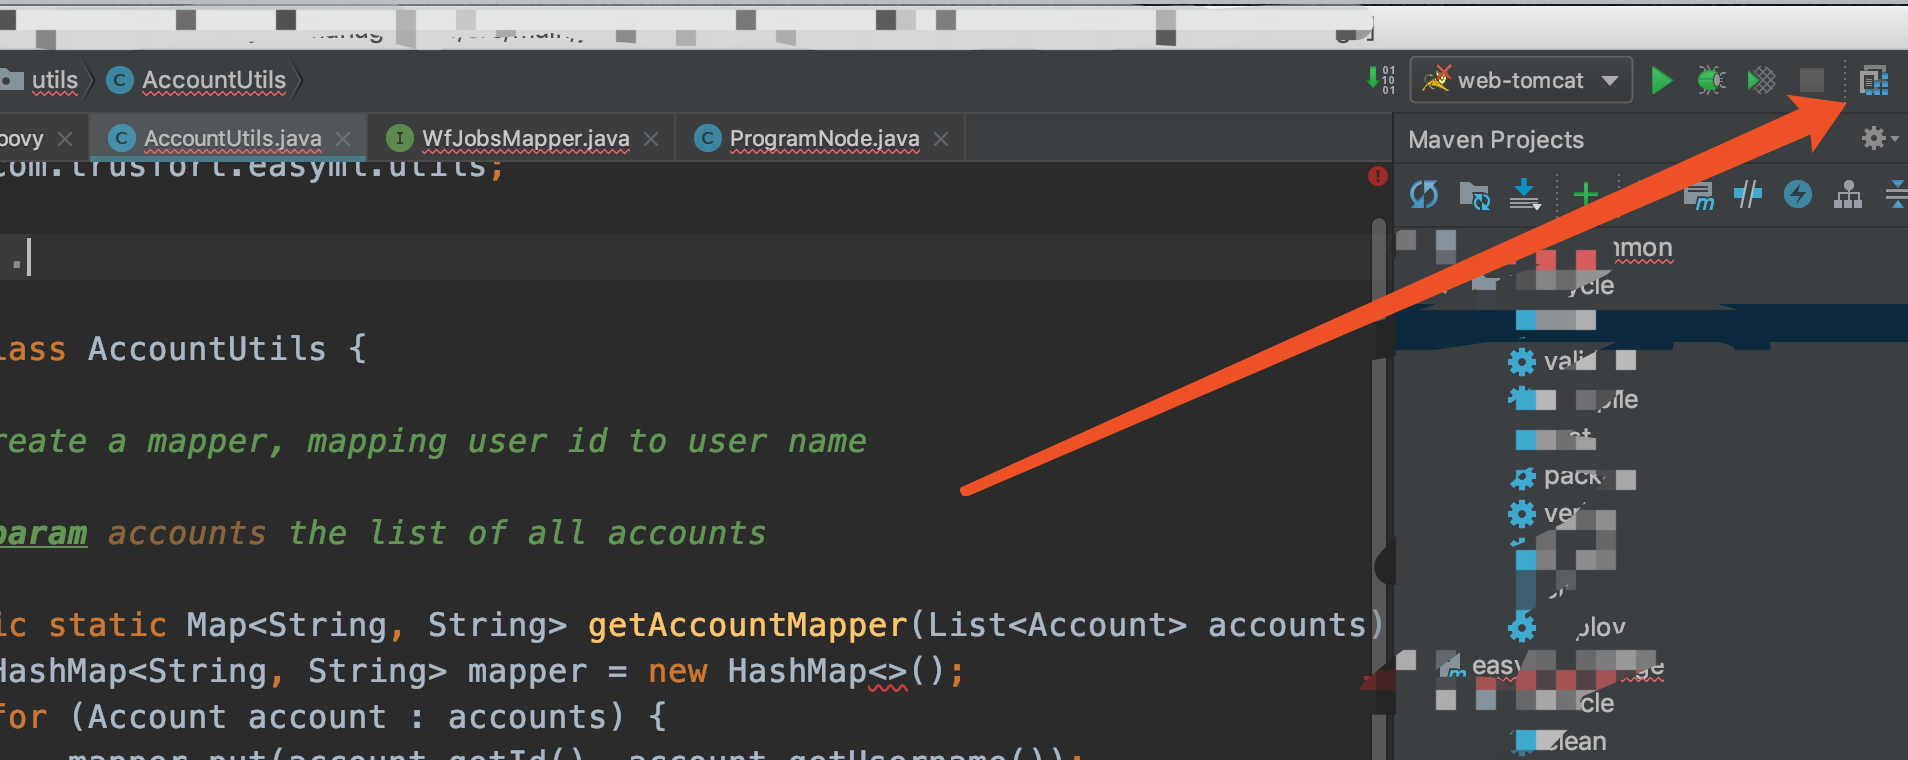Close the groovy file tab
This screenshot has width=1908, height=760.
click(x=65, y=138)
